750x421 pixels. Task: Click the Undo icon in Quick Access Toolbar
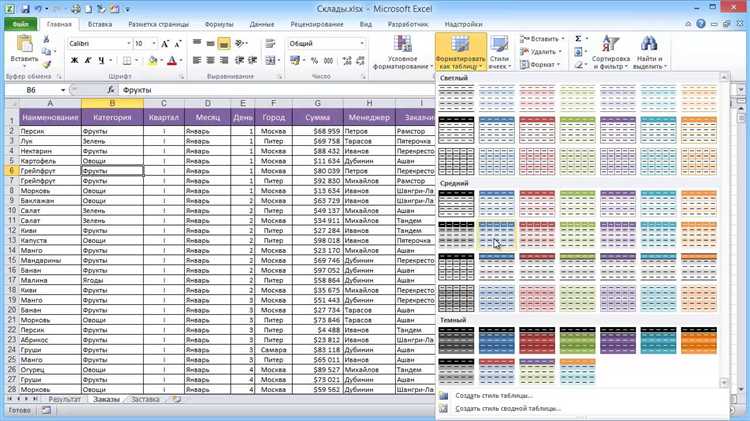38,9
